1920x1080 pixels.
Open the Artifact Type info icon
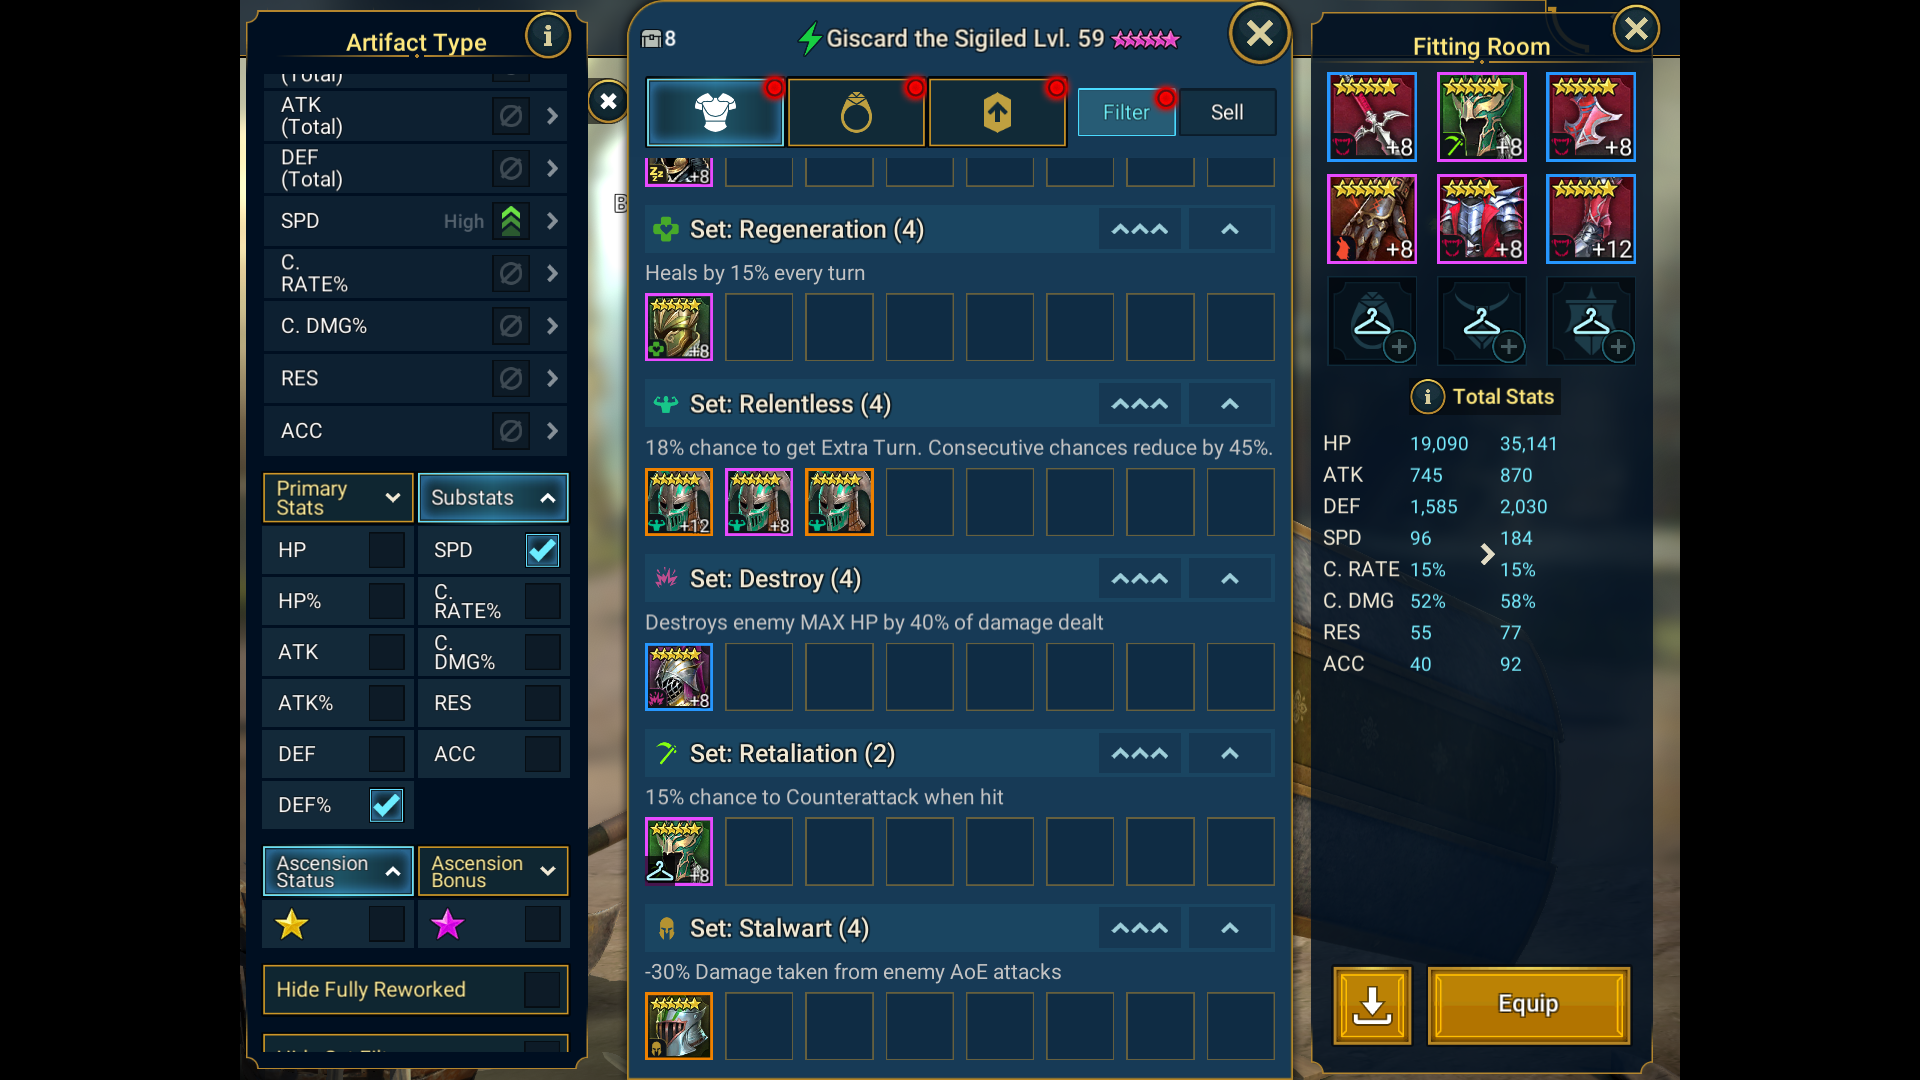click(x=547, y=36)
